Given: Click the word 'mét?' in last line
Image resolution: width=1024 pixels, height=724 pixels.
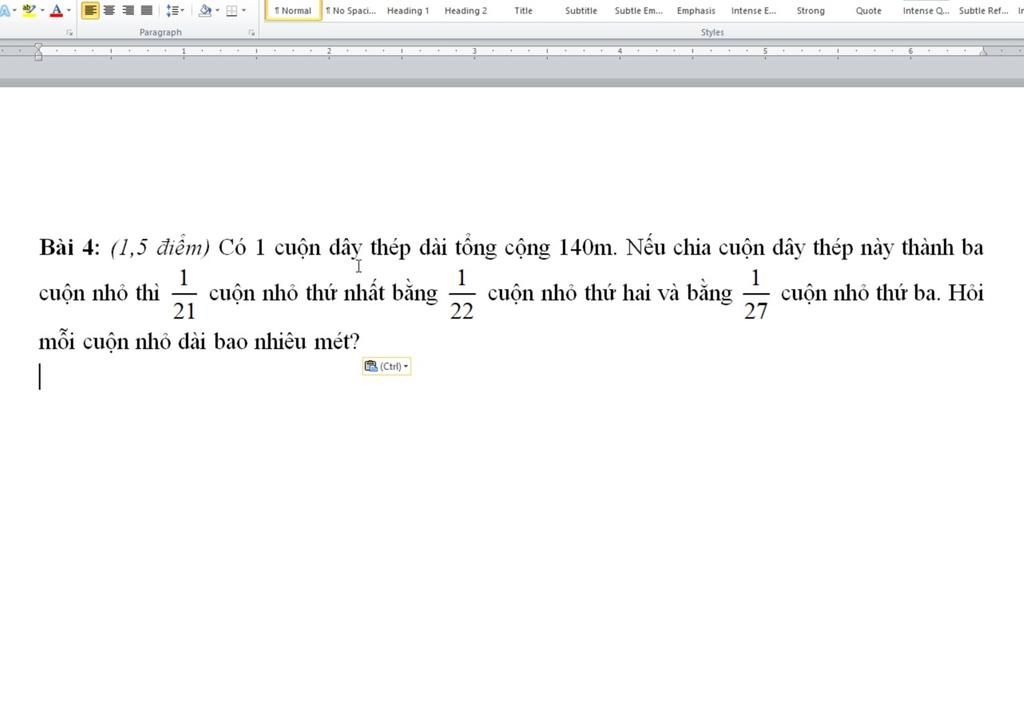Looking at the screenshot, I should click(337, 341).
